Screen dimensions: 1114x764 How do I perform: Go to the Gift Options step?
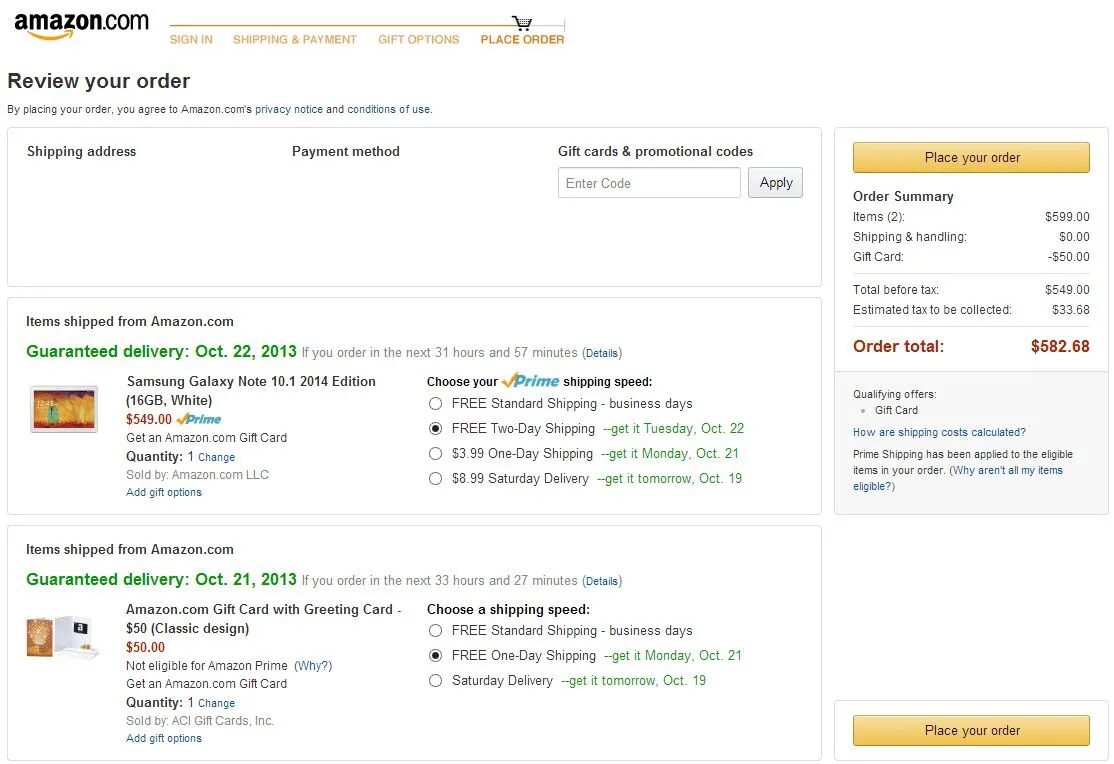(x=418, y=40)
